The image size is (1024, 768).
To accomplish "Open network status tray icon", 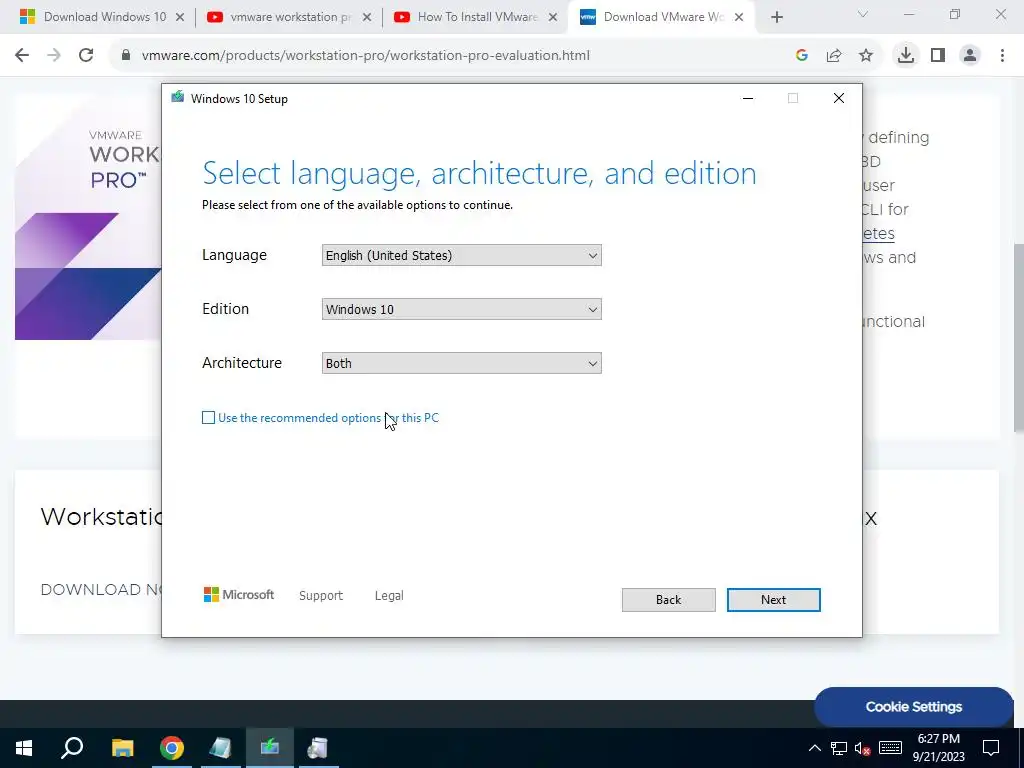I will (x=839, y=748).
